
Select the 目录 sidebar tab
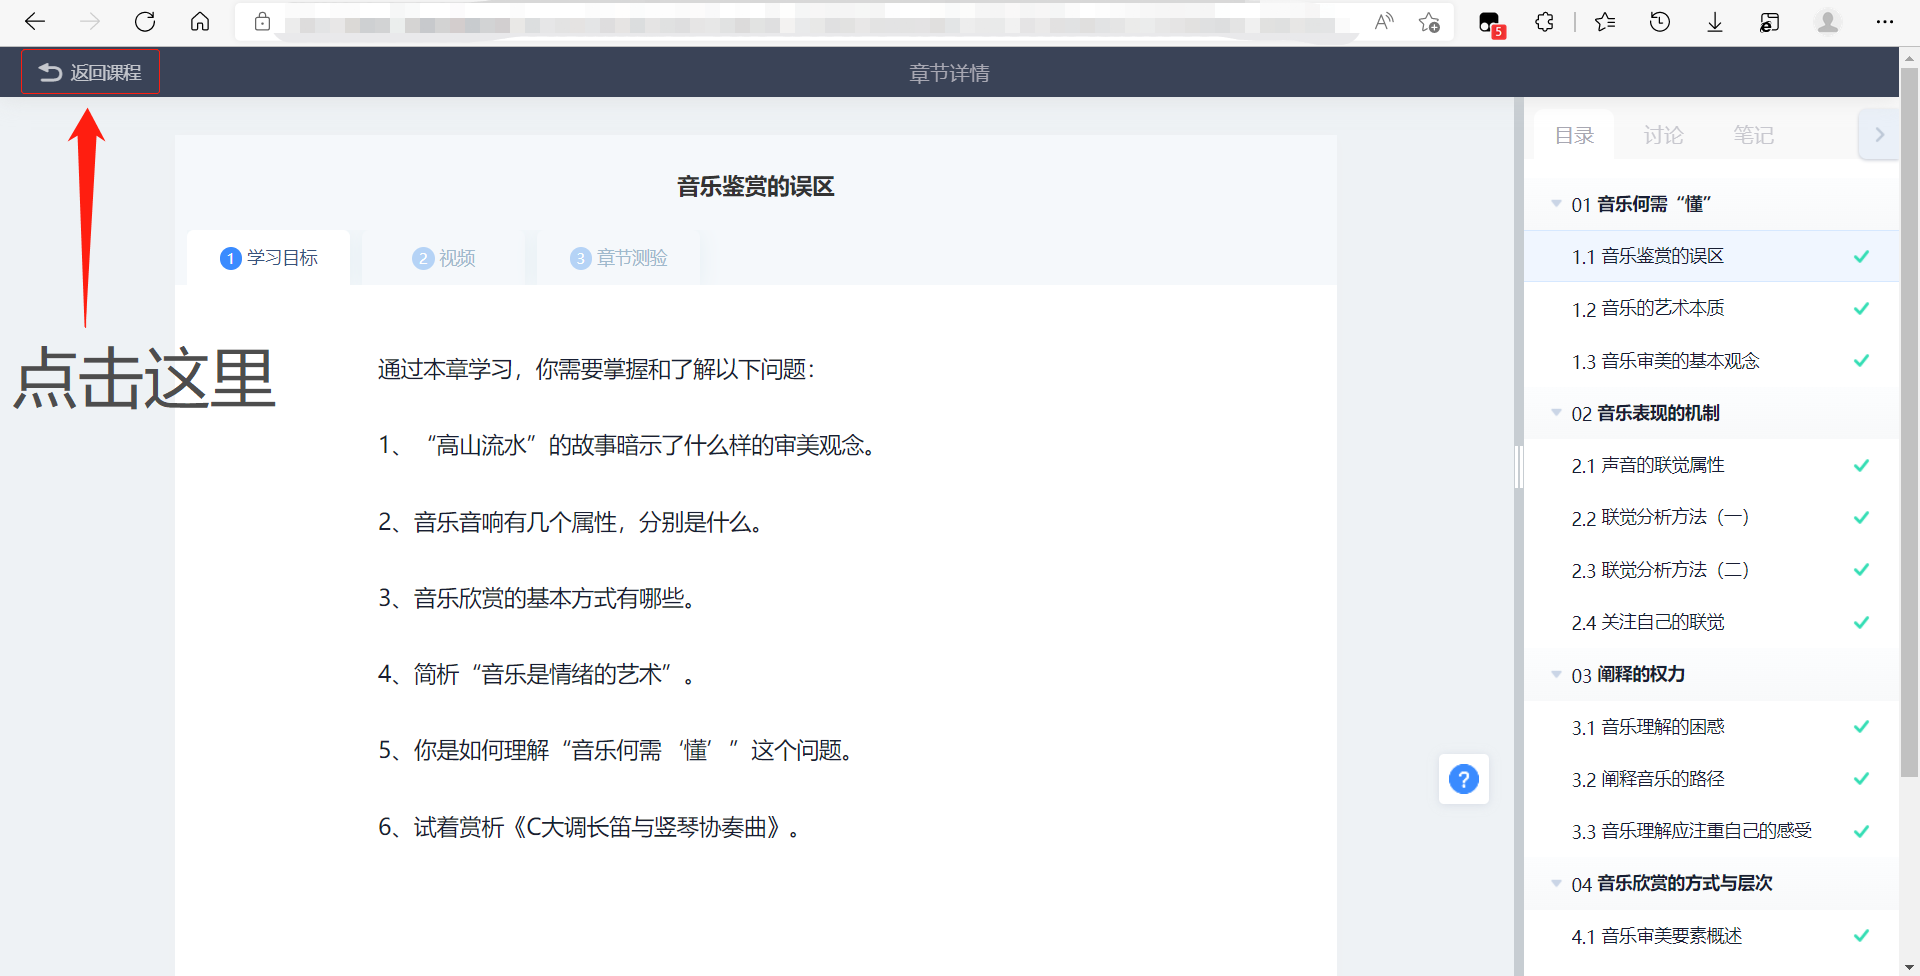click(1574, 135)
